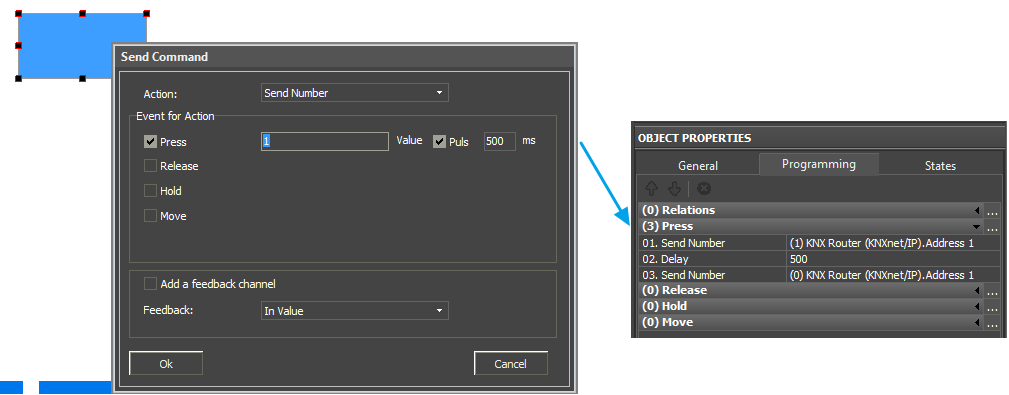This screenshot has width=1009, height=395.
Task: Uncheck the Puls checkbox
Action: click(440, 142)
